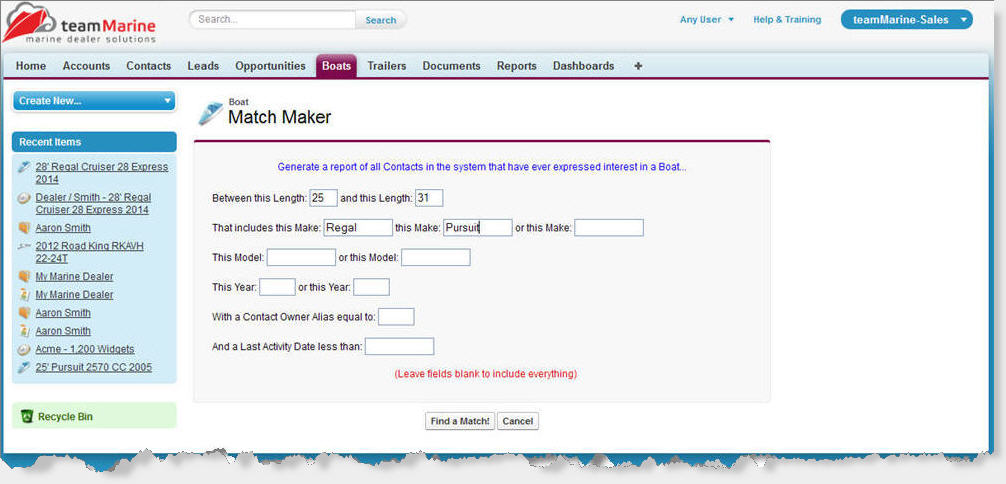Click the Recycle Bin icon

tap(27, 416)
